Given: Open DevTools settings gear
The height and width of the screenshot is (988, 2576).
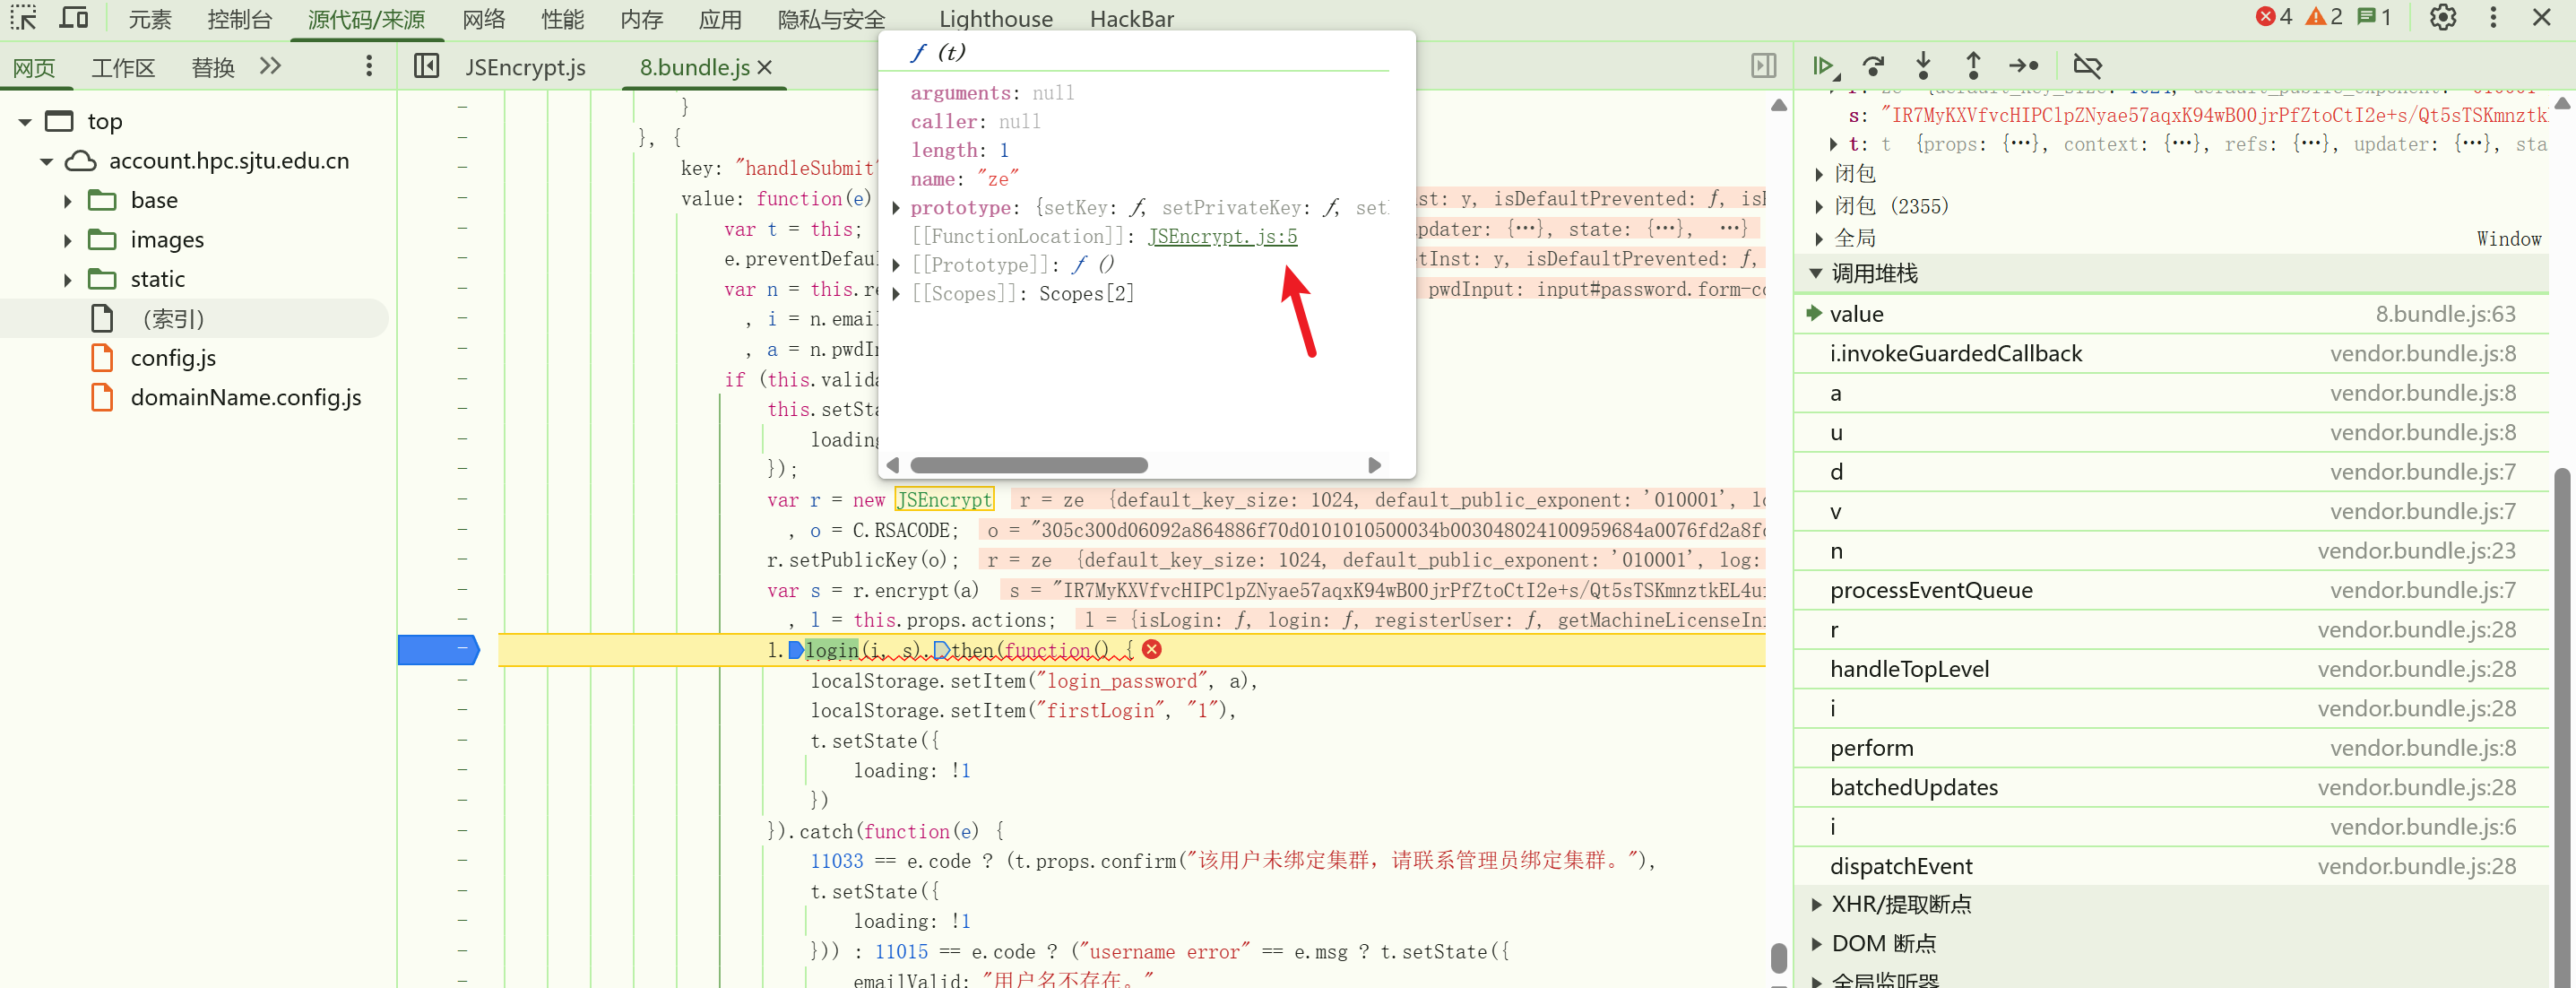Looking at the screenshot, I should click(2442, 17).
